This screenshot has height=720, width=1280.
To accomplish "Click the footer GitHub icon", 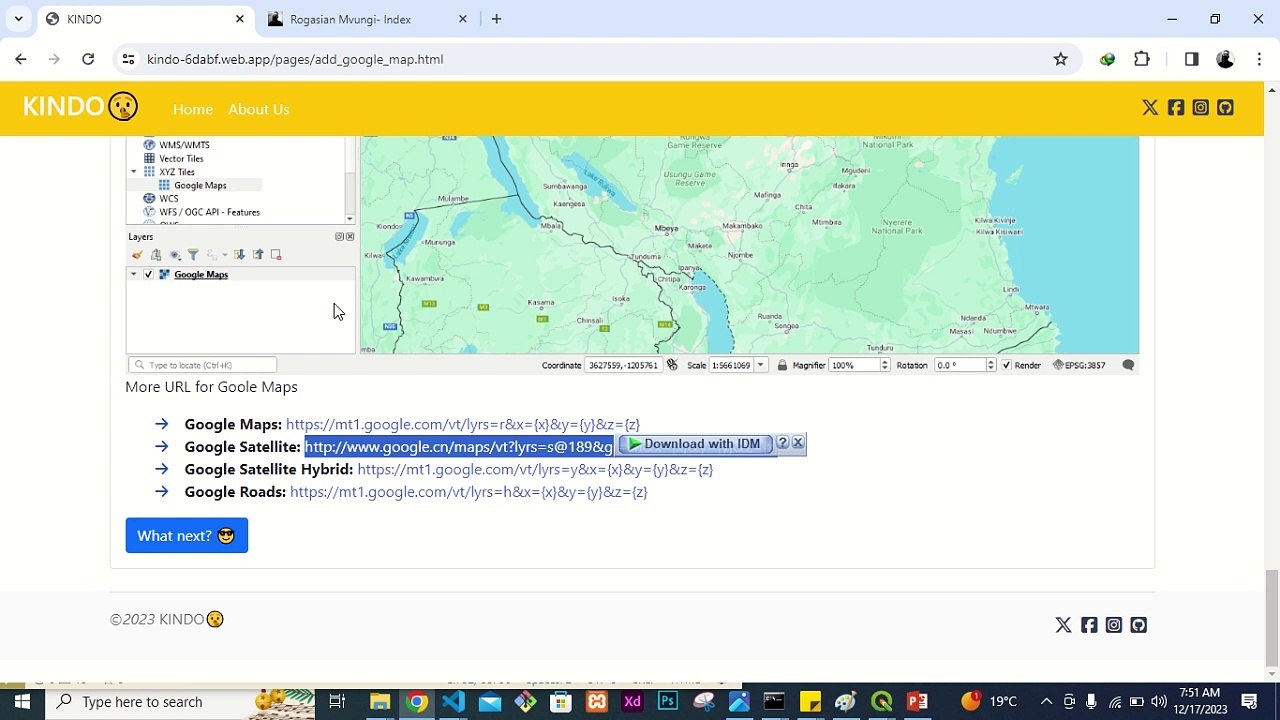I will tap(1138, 625).
